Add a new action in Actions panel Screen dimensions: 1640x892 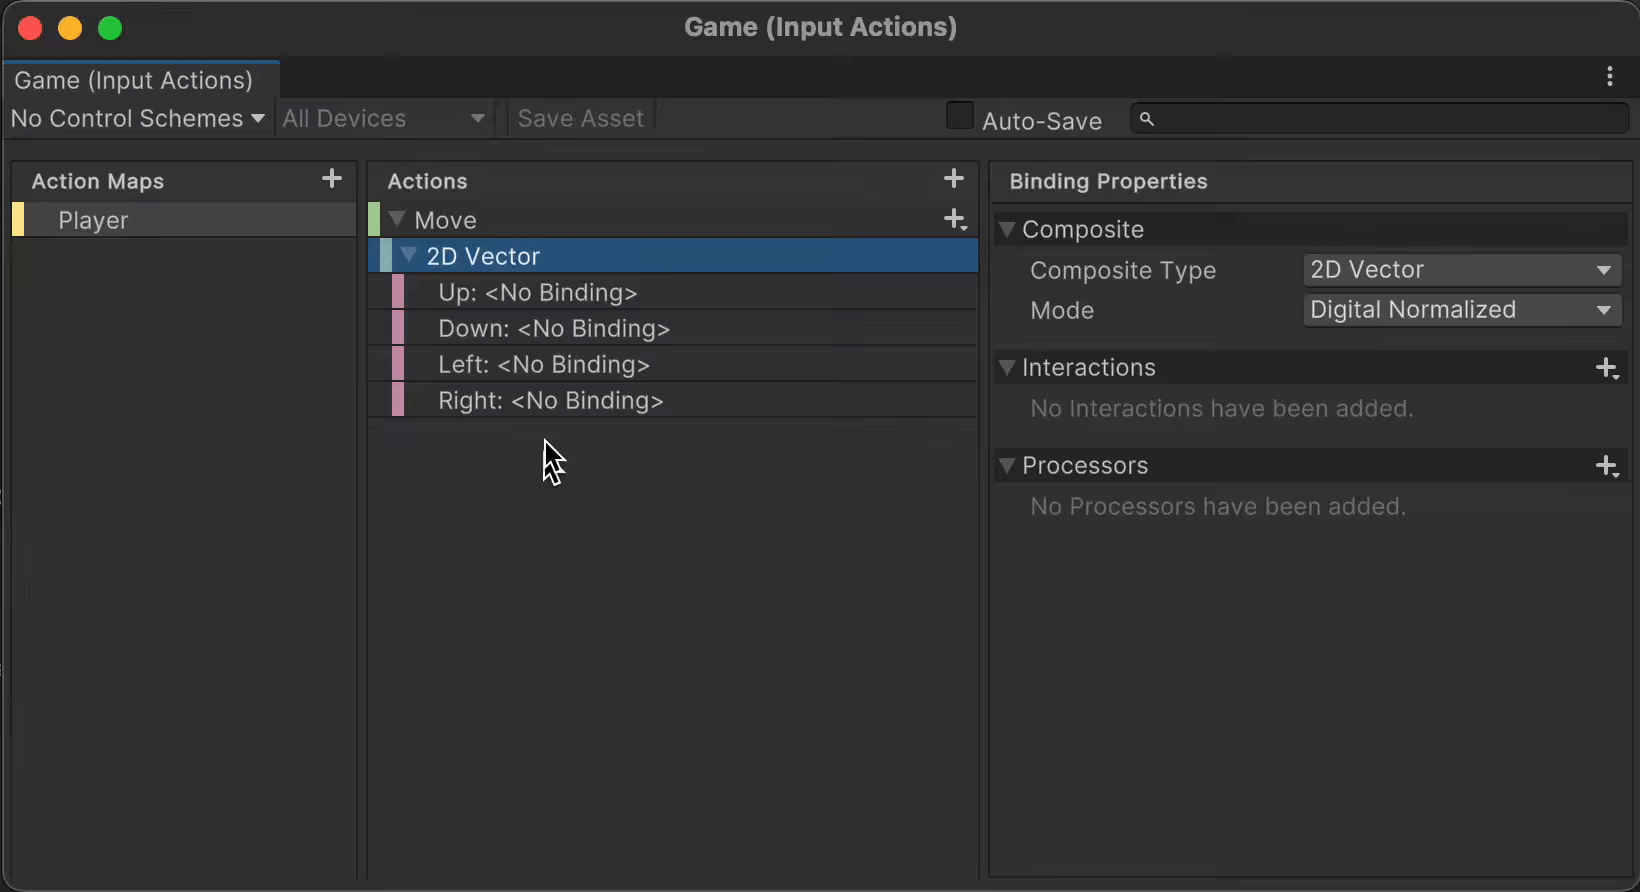(x=954, y=179)
